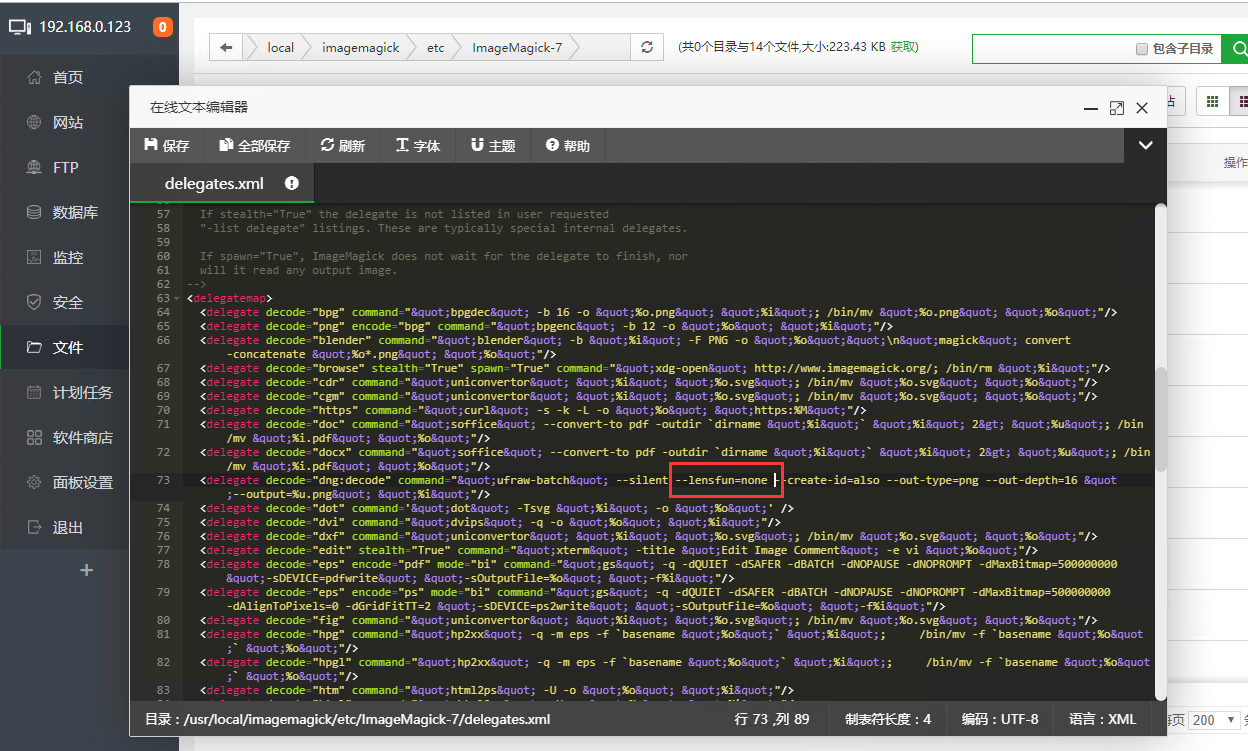Click the dot delegate on line 74
The width and height of the screenshot is (1248, 751).
(496, 508)
